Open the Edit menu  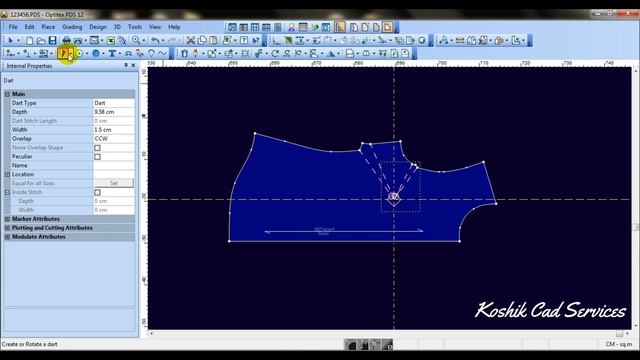[x=29, y=27]
